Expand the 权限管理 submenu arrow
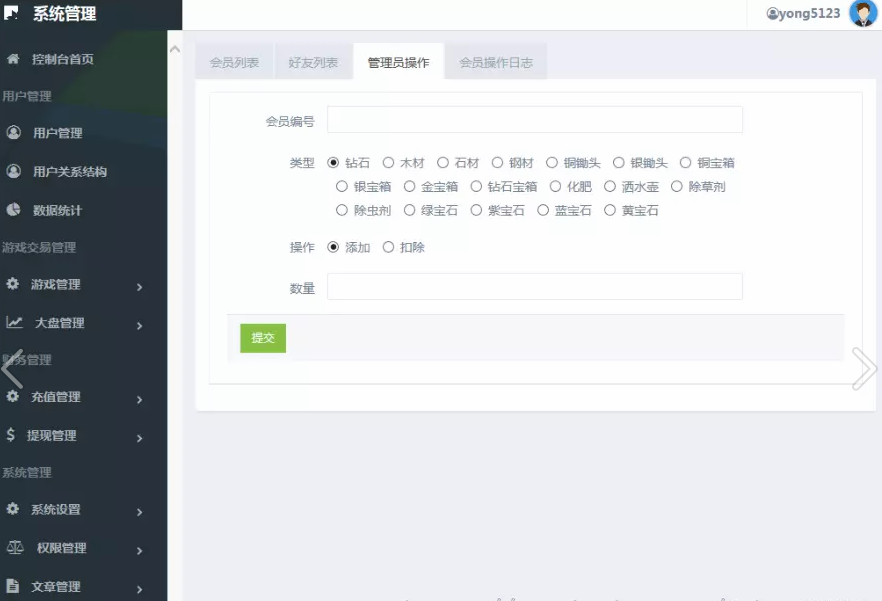 point(140,550)
